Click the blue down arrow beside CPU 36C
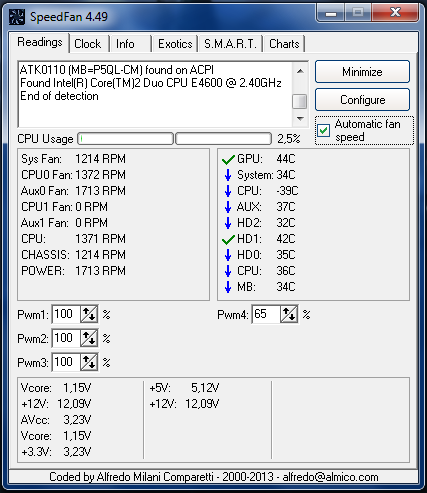The image size is (427, 493). tap(228, 271)
